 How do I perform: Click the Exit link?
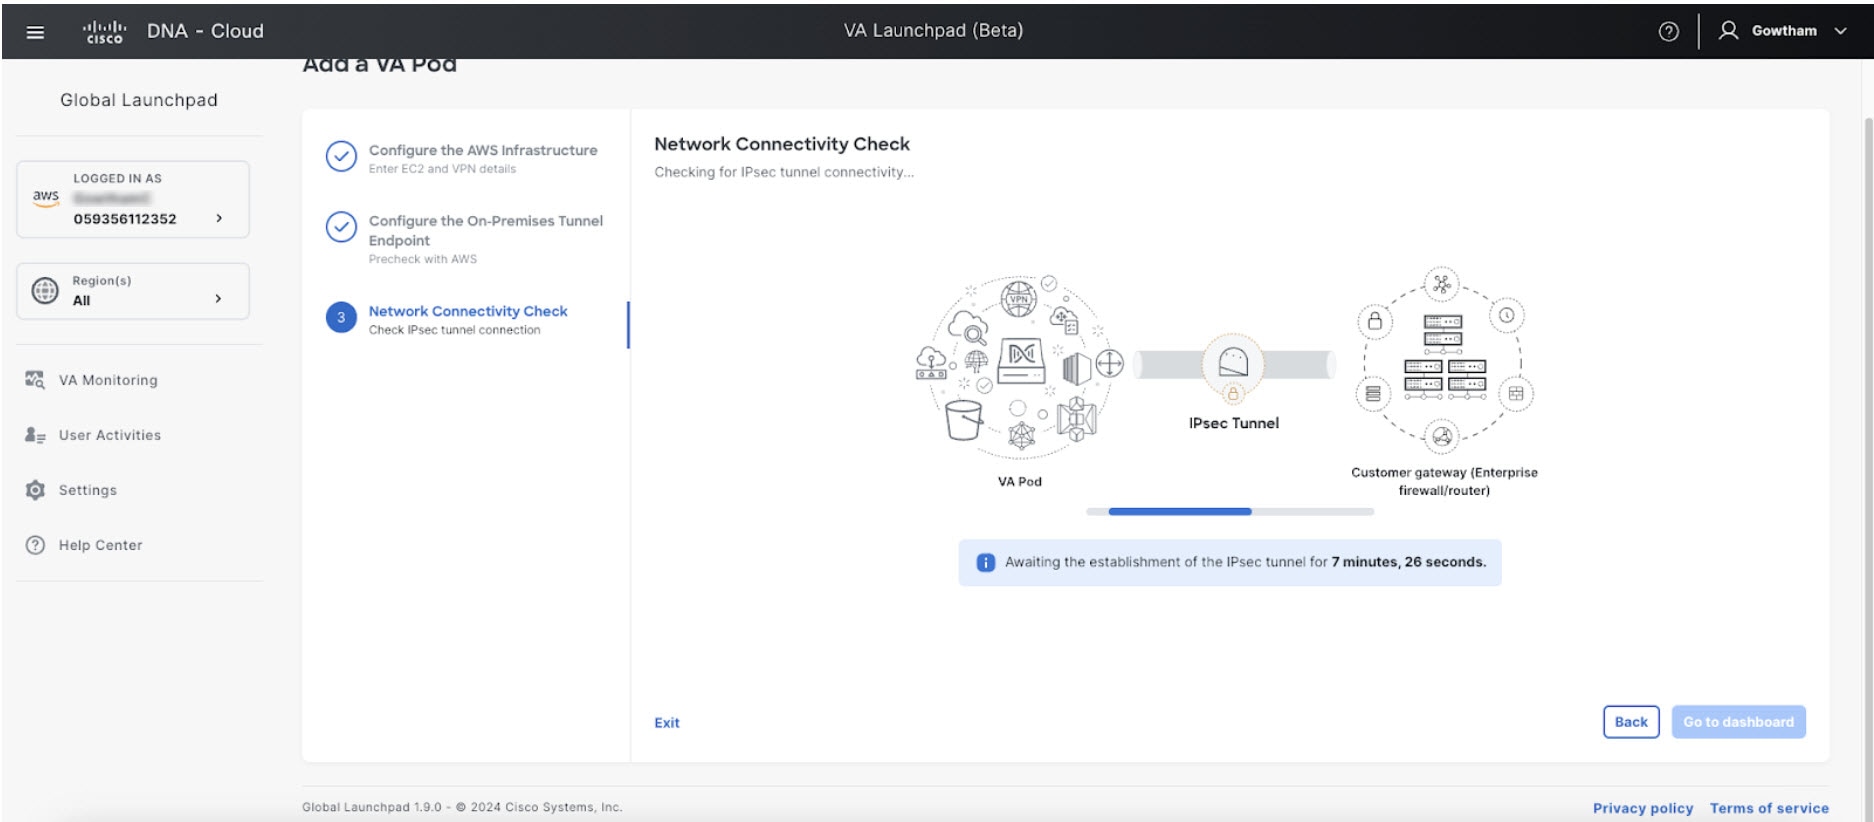pos(667,723)
